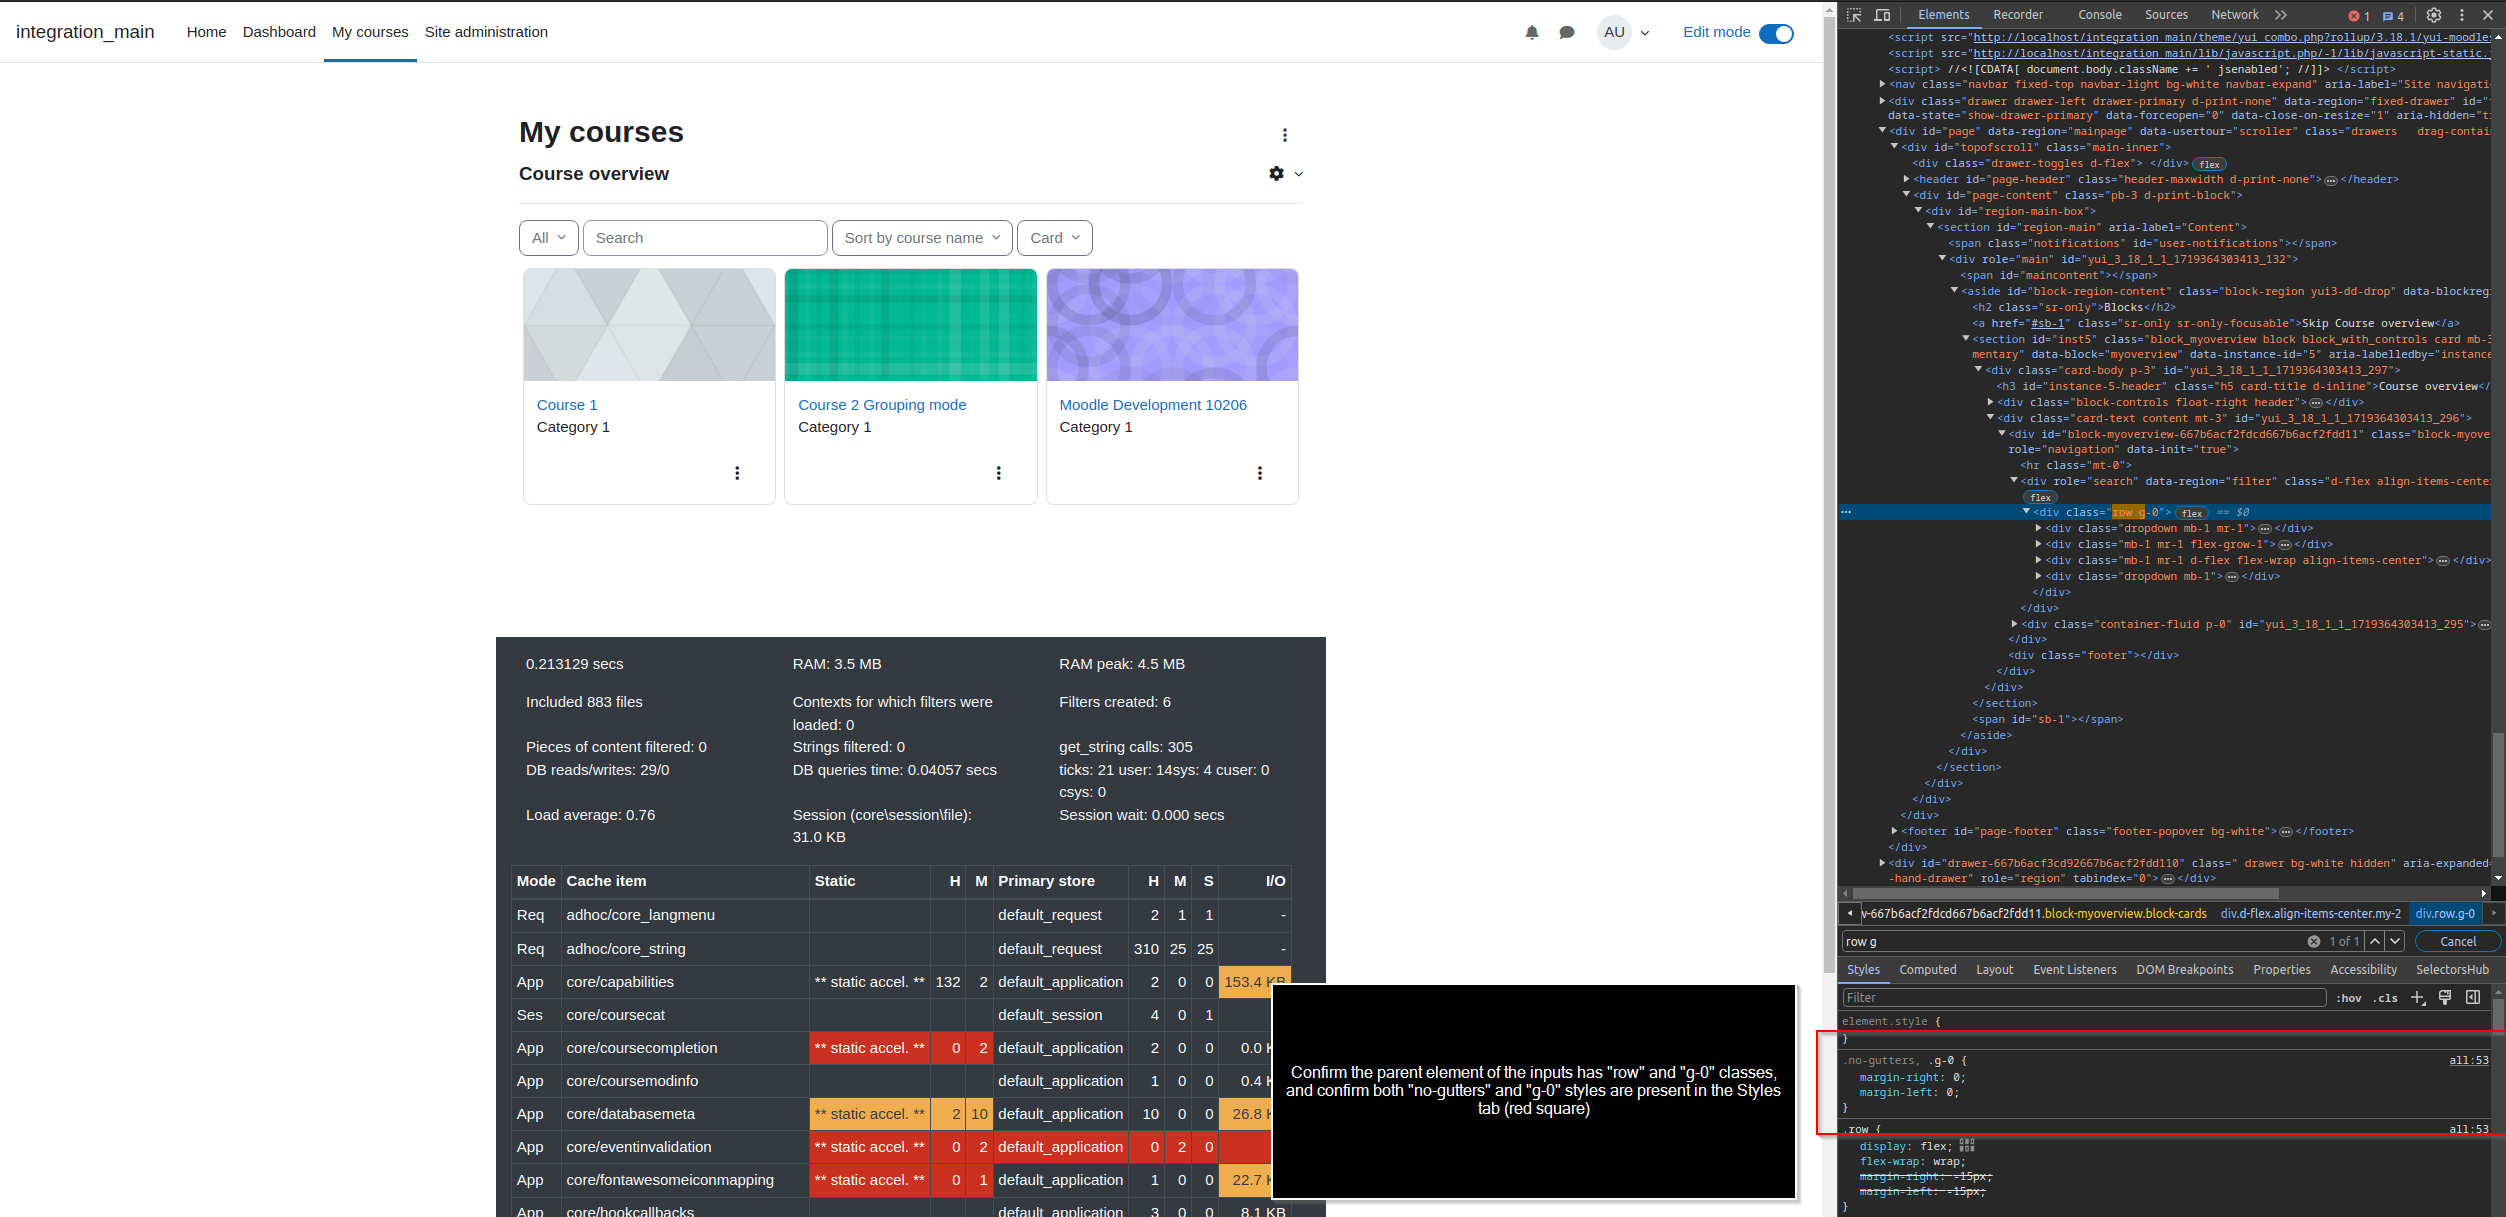Open the messaging drawer speech bubble

(x=1566, y=32)
